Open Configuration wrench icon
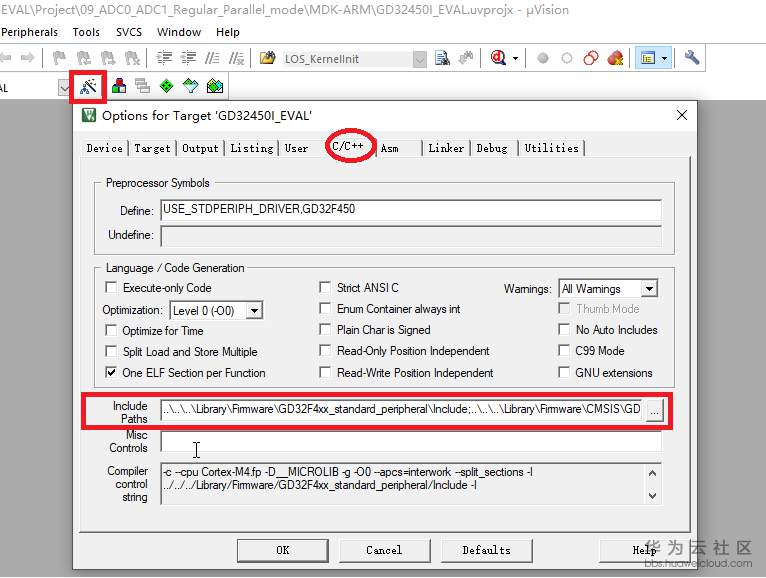Viewport: 766px width, 578px height. click(x=692, y=58)
